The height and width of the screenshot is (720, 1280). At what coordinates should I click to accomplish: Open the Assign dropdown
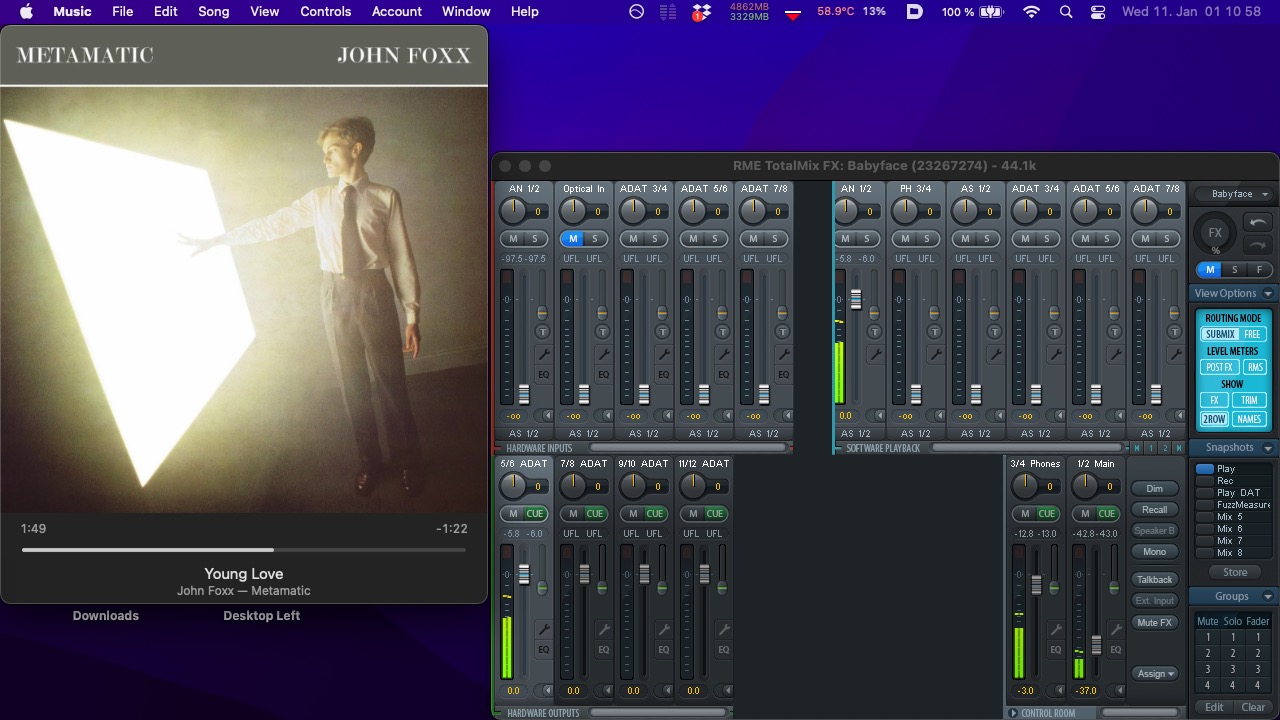(1155, 674)
